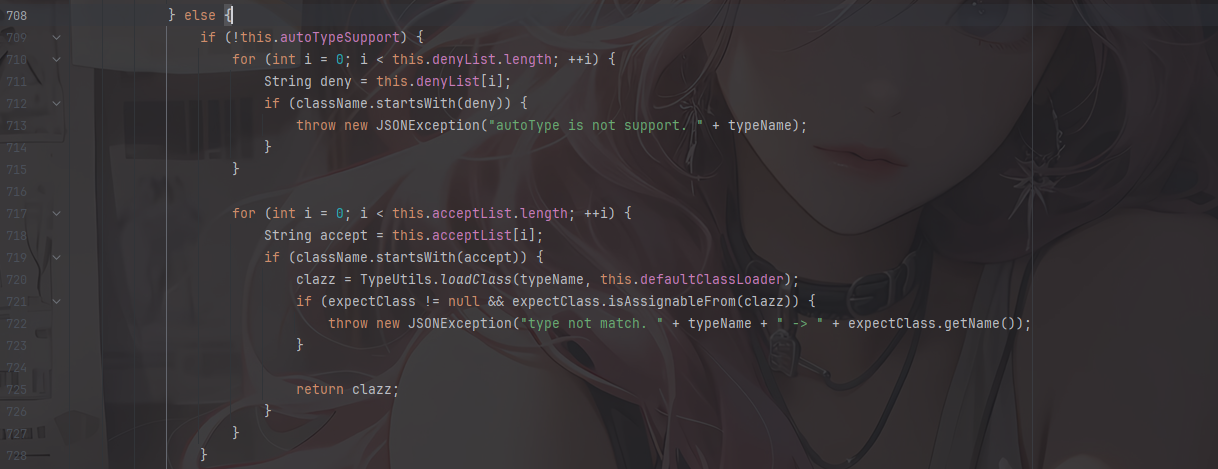Collapse the startsWith(deny) if block at line 712

(x=56, y=103)
